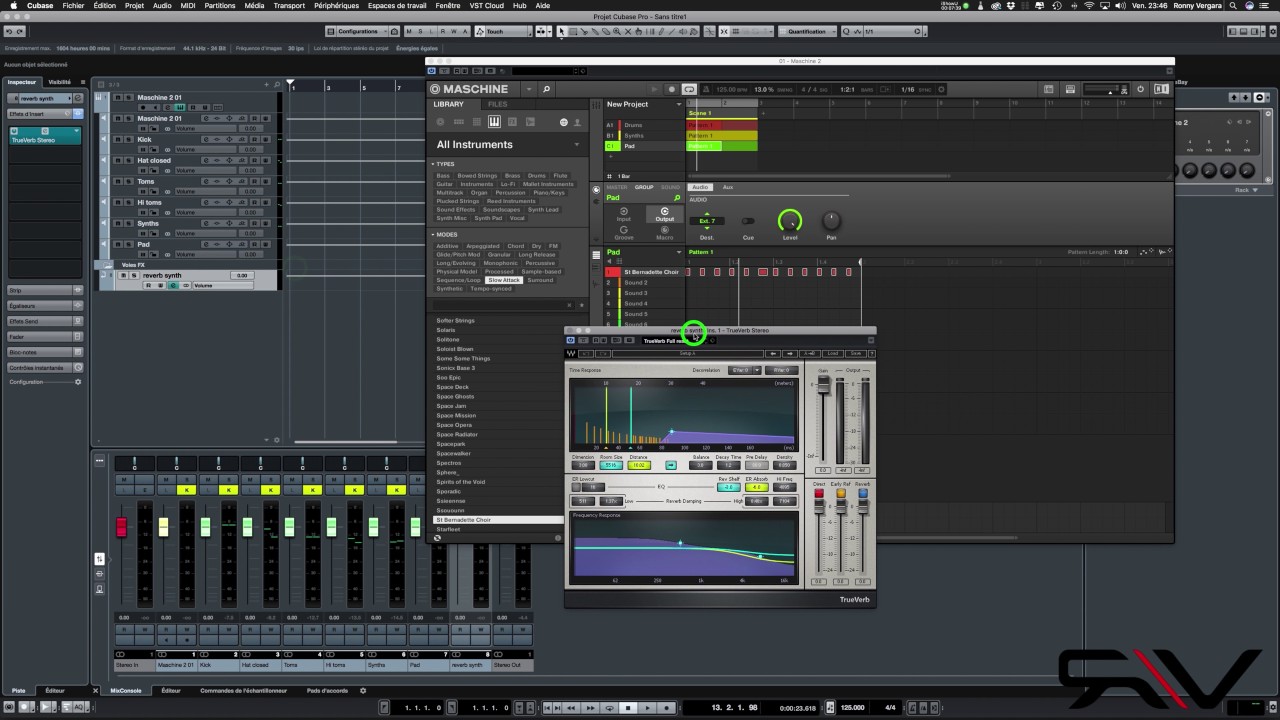Open the Transport menu in menu bar
Screen dimensions: 1280x720
coord(289,5)
